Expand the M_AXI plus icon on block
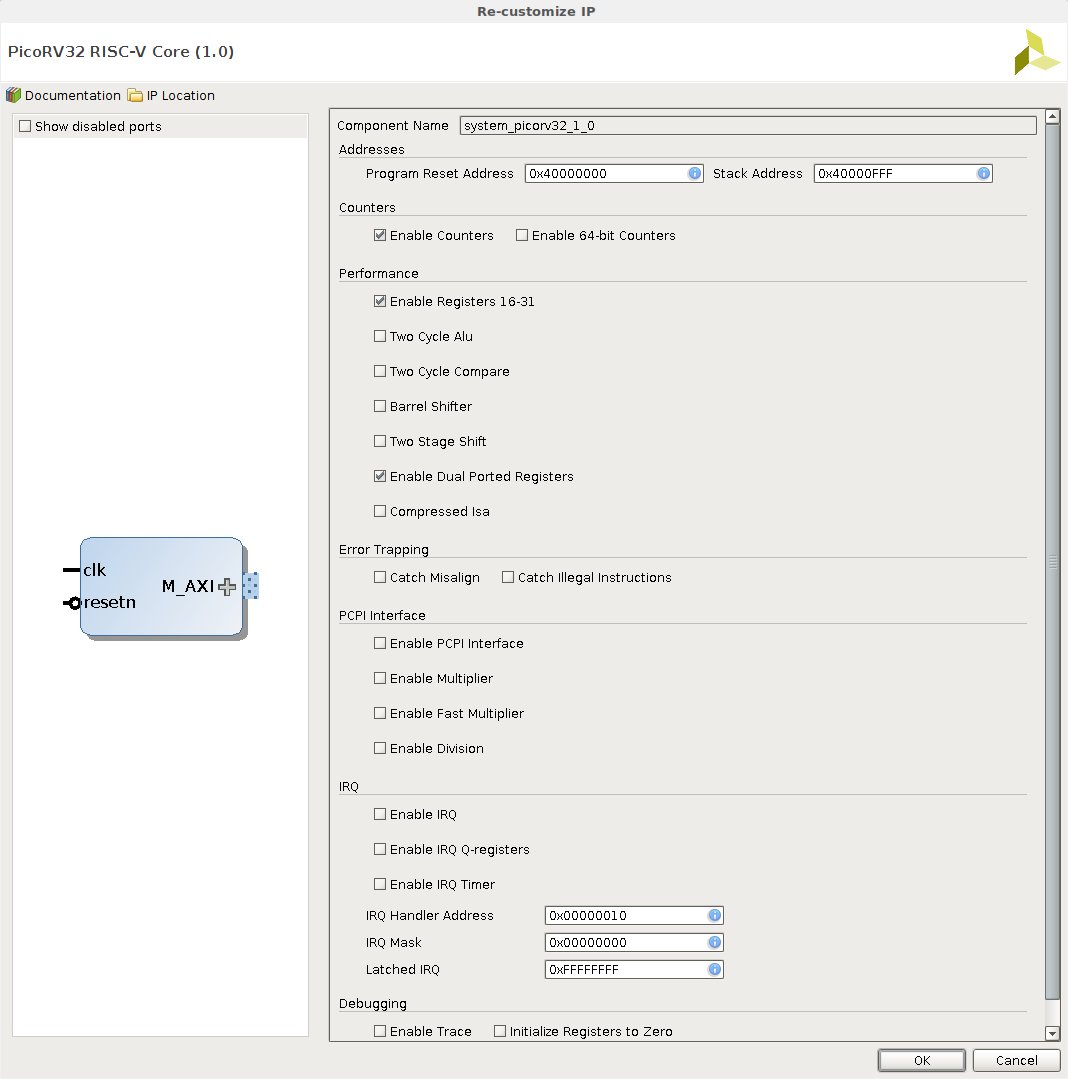Viewport: 1068px width, 1079px height. click(x=226, y=586)
